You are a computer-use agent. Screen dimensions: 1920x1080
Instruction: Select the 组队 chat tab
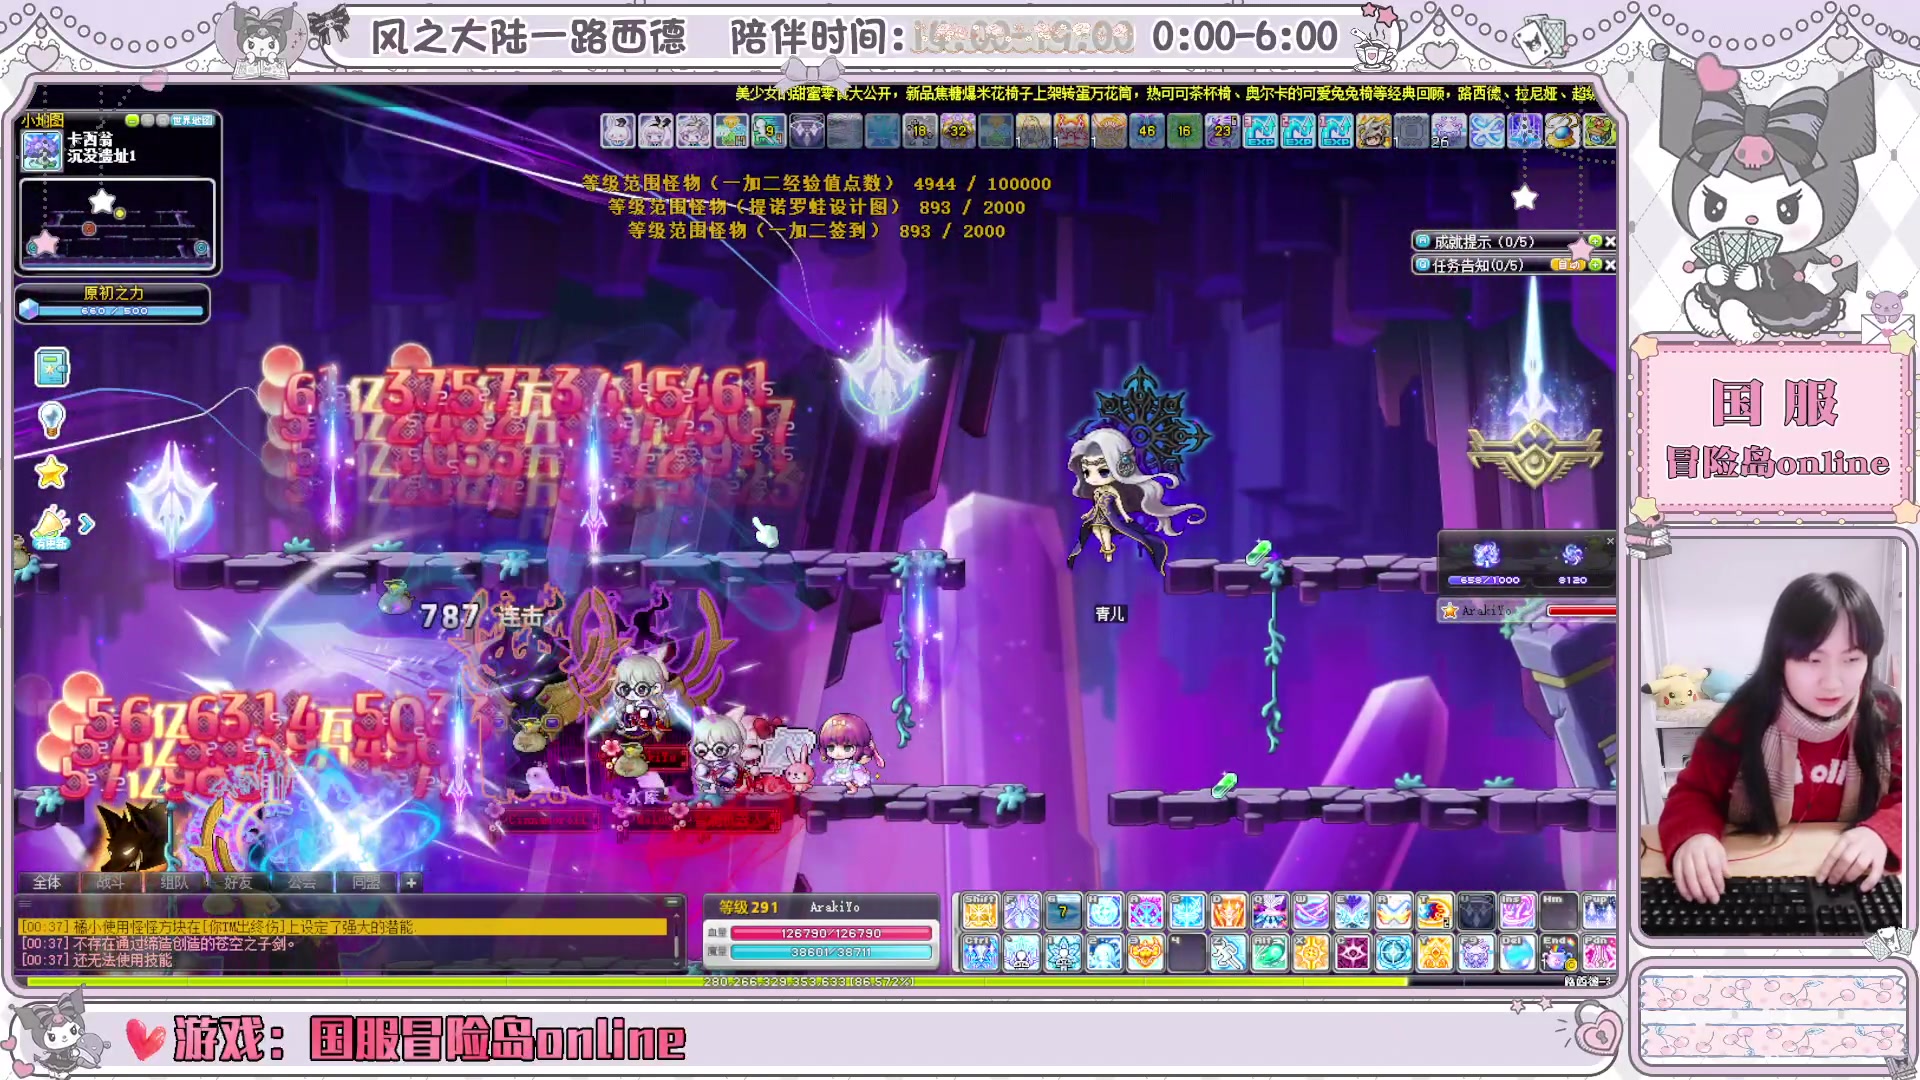[x=174, y=882]
